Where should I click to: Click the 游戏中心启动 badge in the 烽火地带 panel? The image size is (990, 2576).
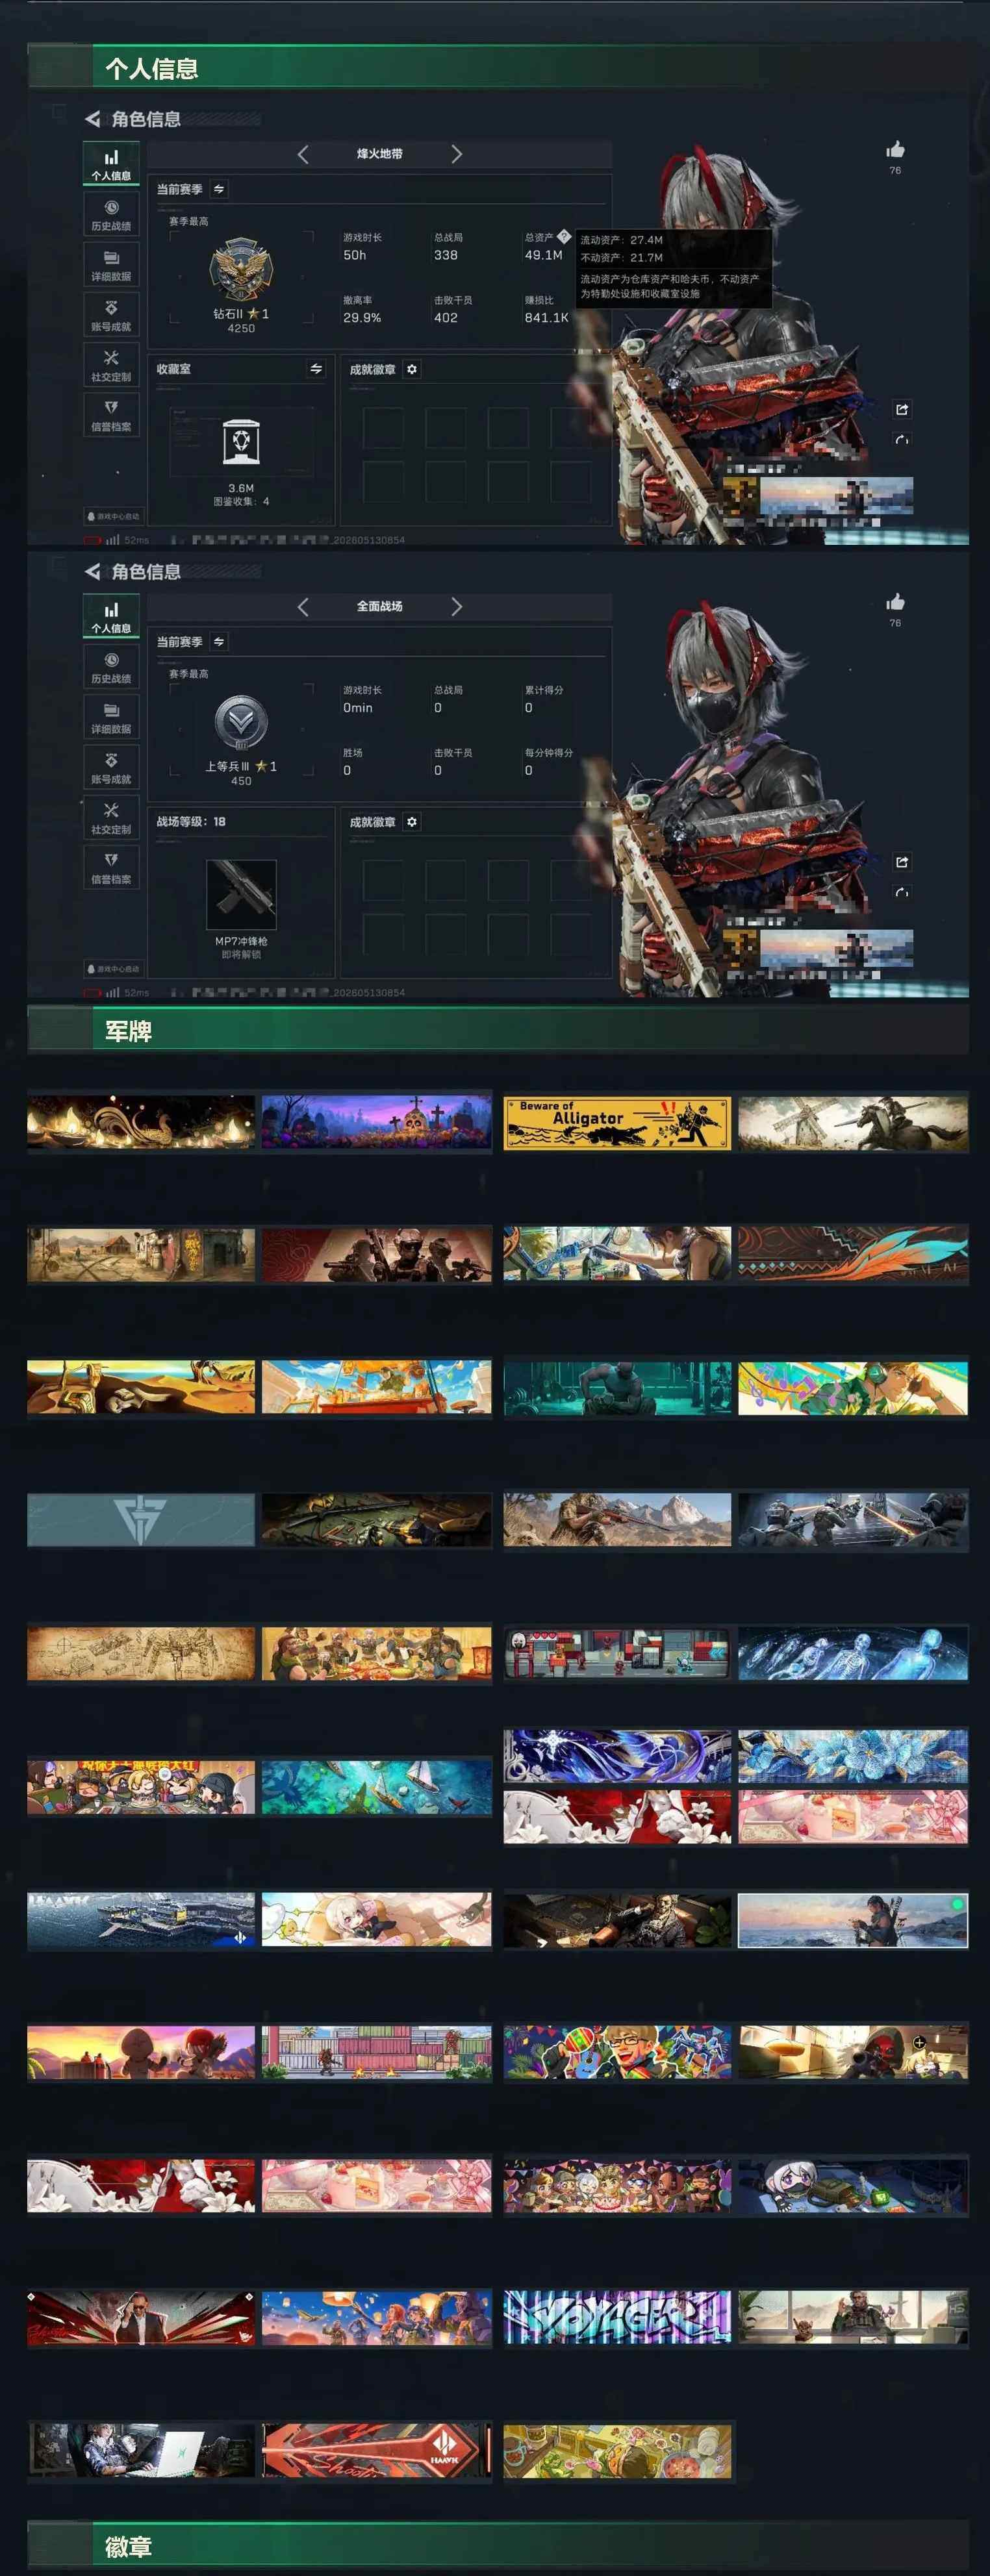point(113,516)
